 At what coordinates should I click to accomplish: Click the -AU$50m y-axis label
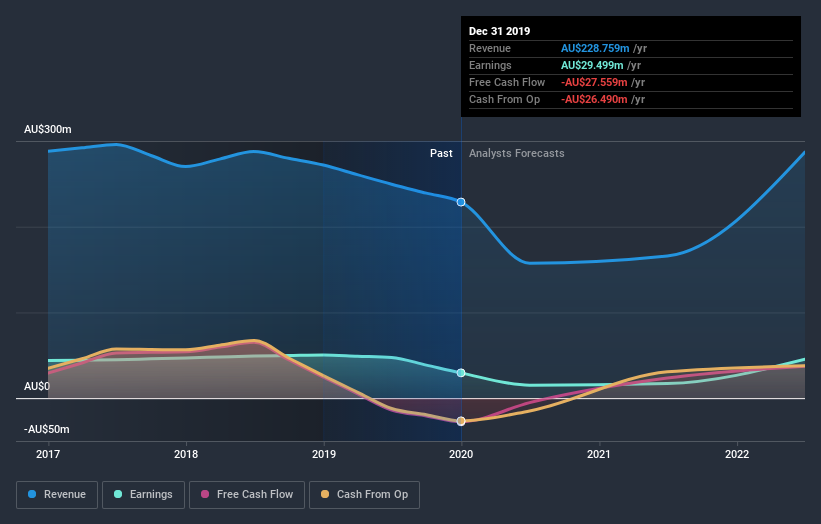47,429
